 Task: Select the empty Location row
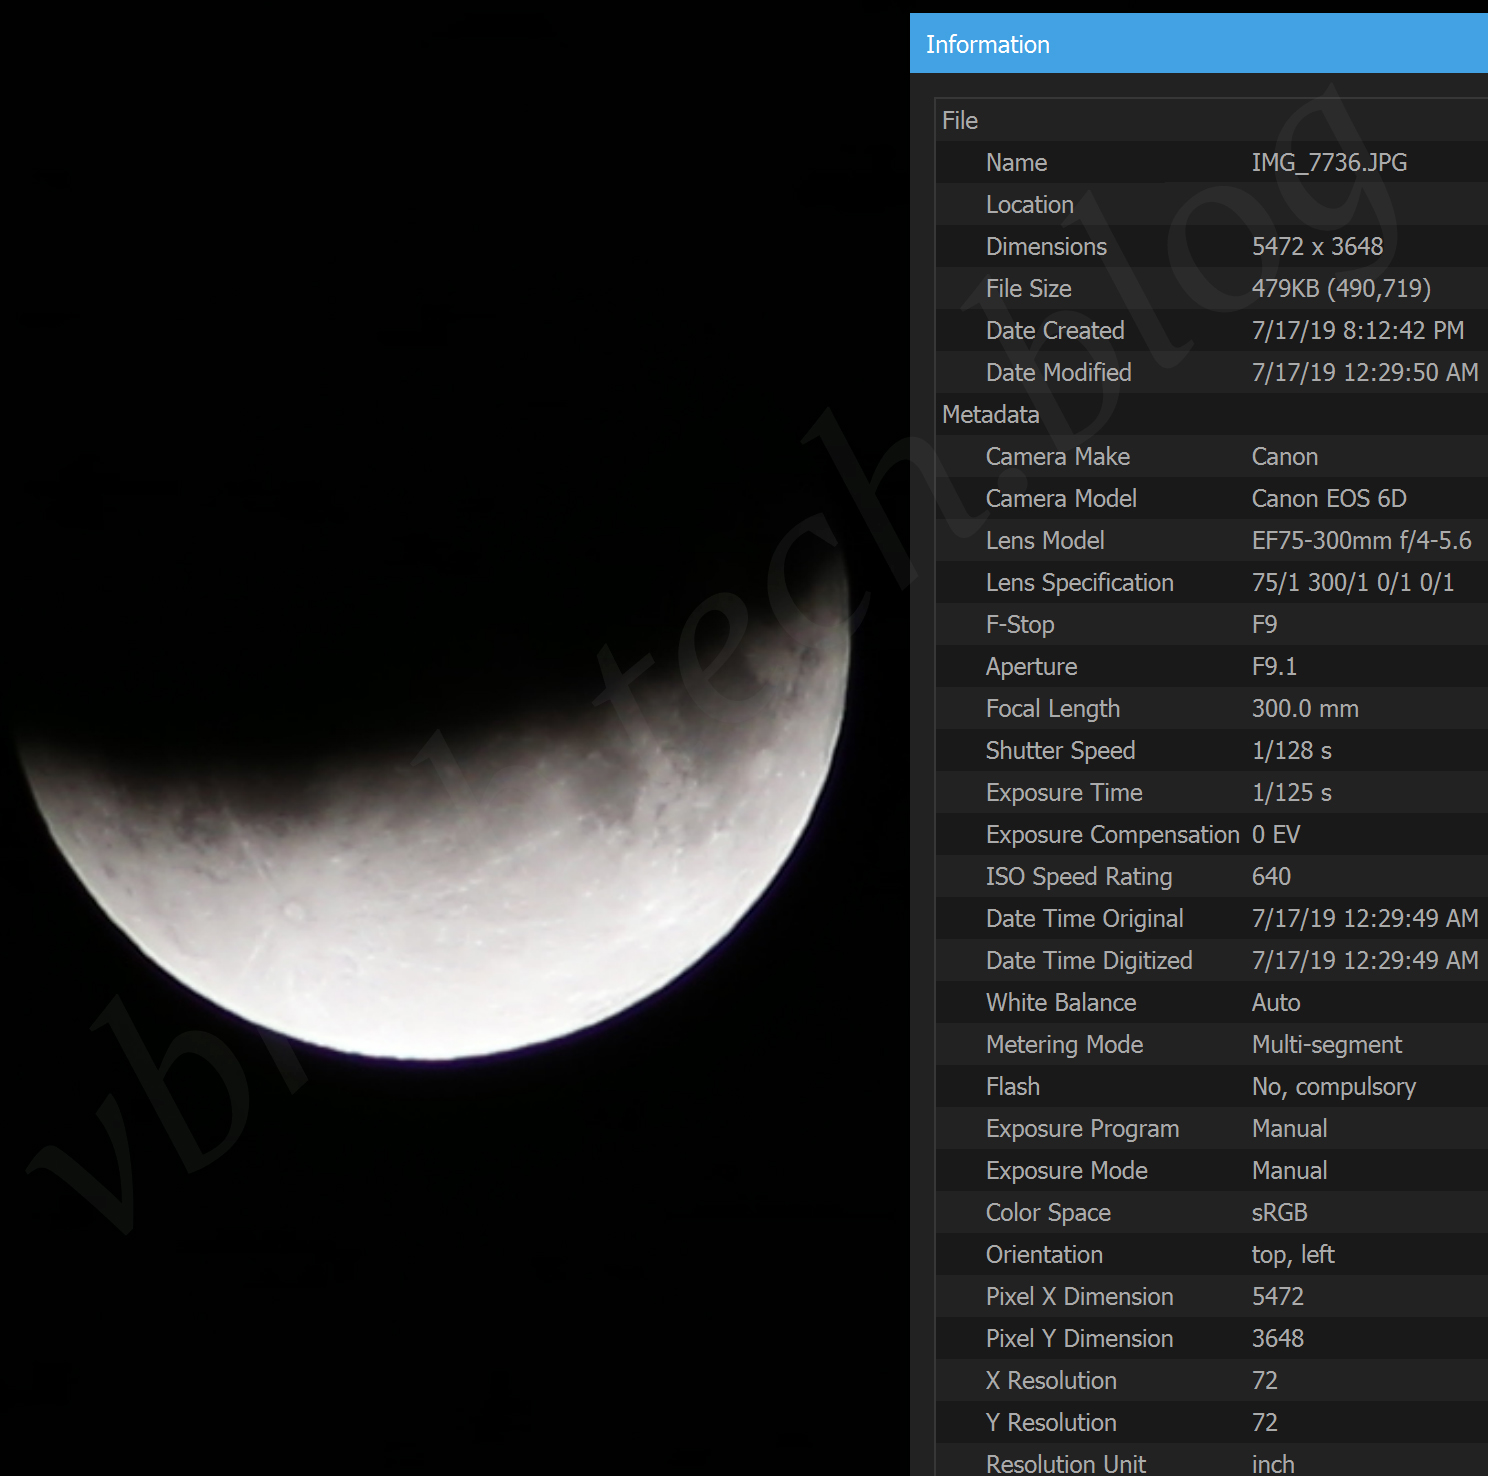click(x=1210, y=205)
